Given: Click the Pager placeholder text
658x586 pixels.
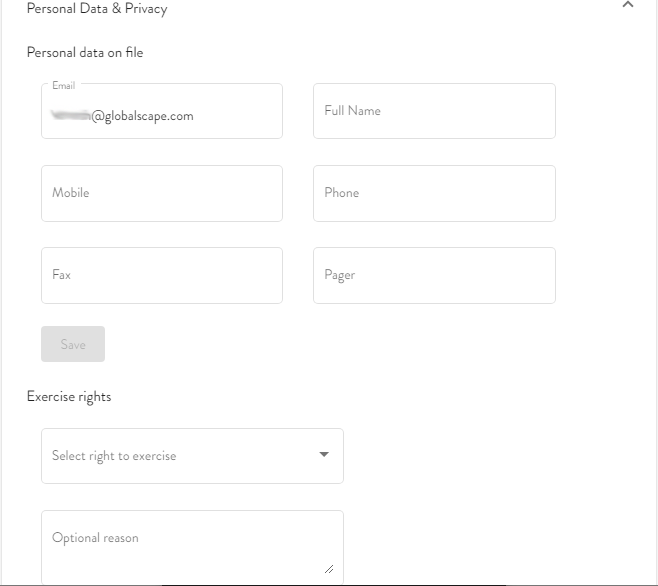Looking at the screenshot, I should (x=339, y=275).
